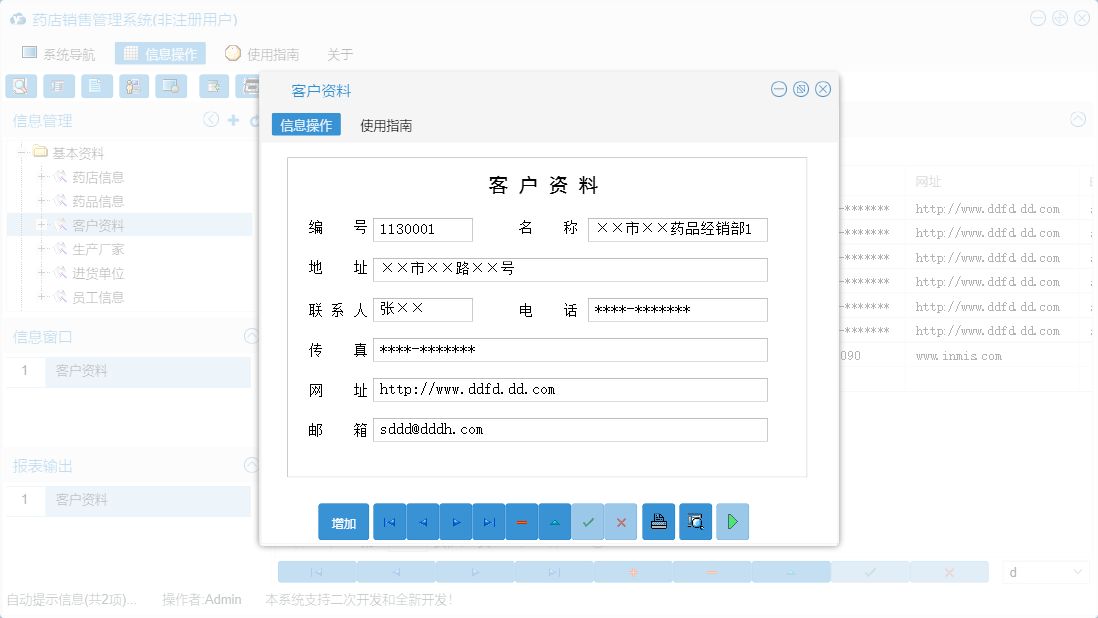Select the magnifier search icon on the toolbar

coord(21,86)
